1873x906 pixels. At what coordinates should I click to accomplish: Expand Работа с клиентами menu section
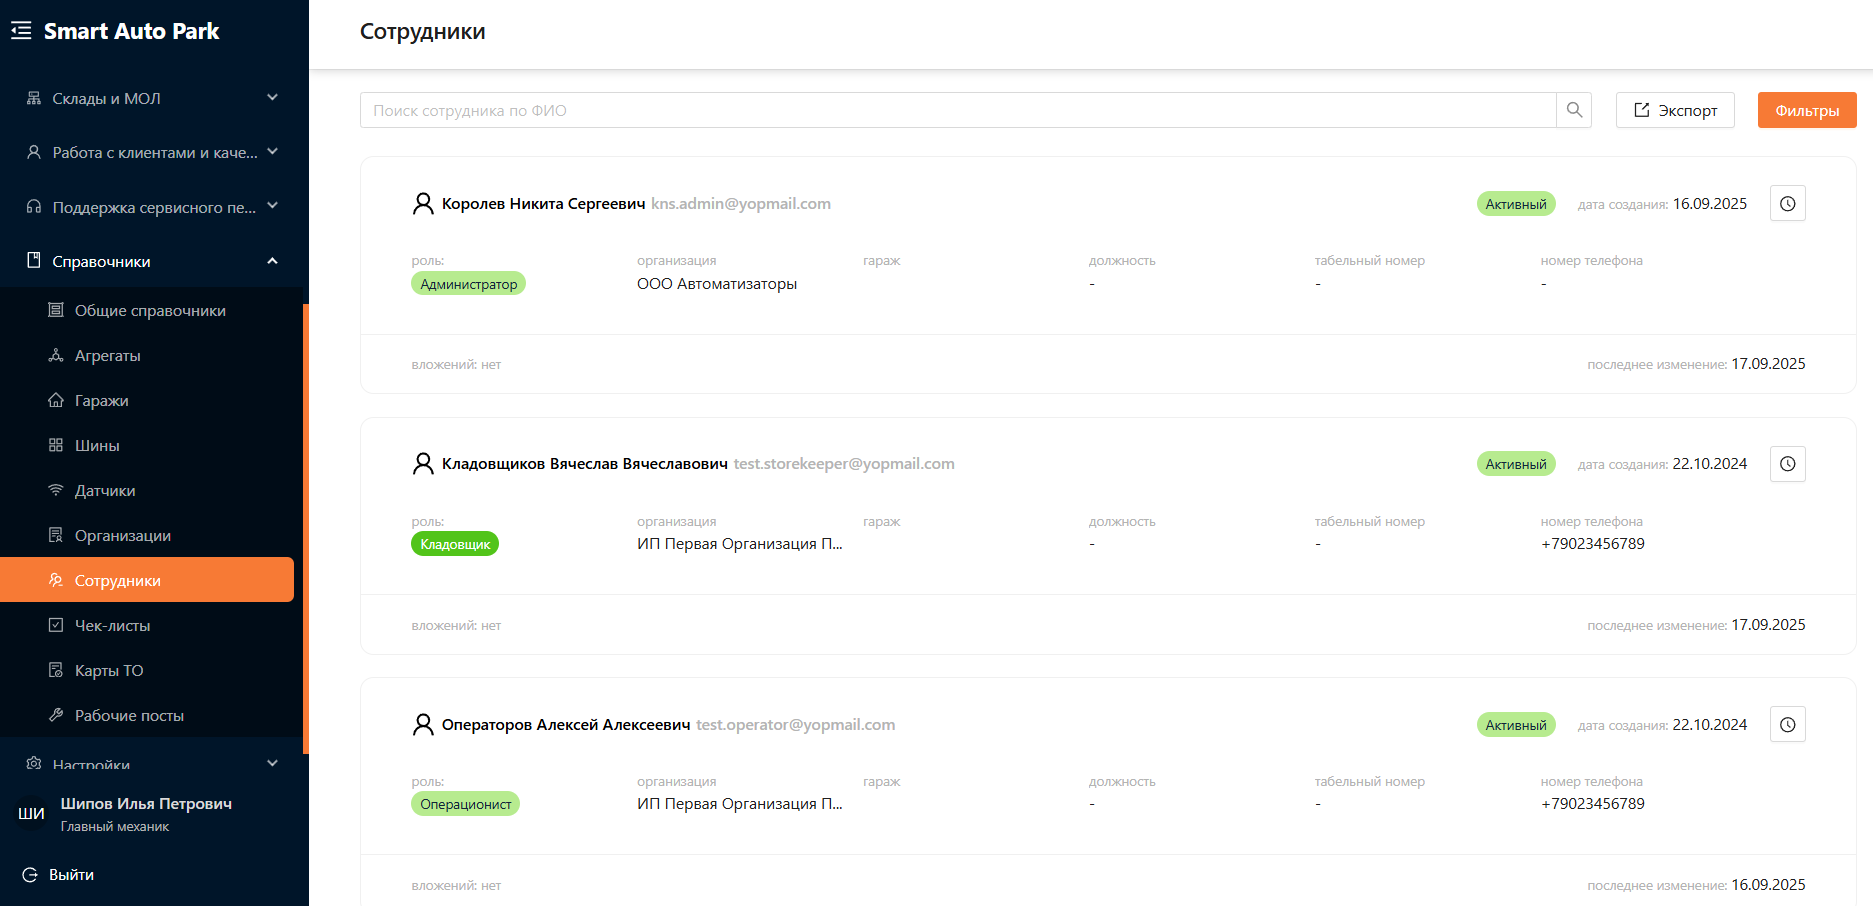154,153
